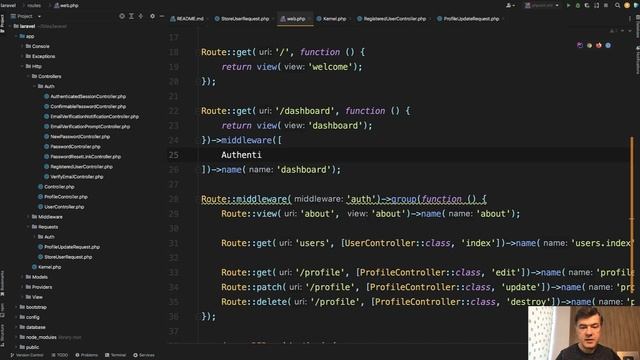Click the user account icon in the top toolbar

tap(509, 5)
